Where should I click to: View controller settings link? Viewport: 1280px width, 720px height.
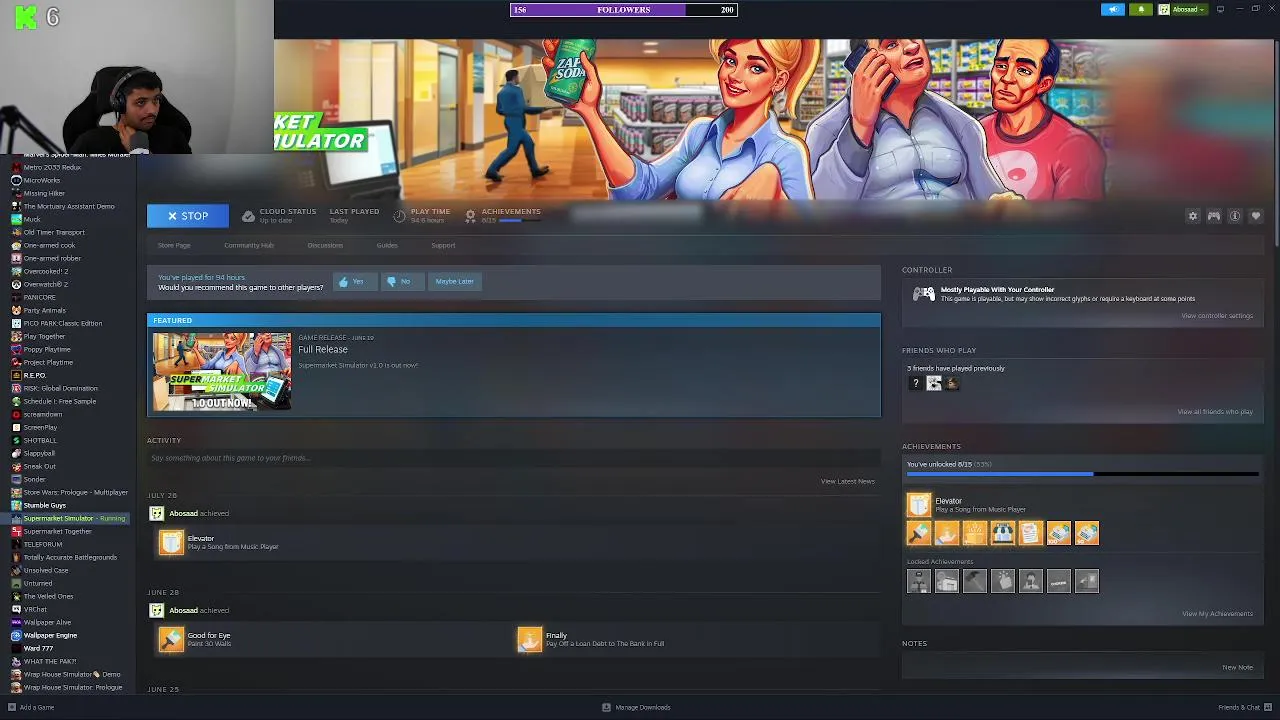1217,315
